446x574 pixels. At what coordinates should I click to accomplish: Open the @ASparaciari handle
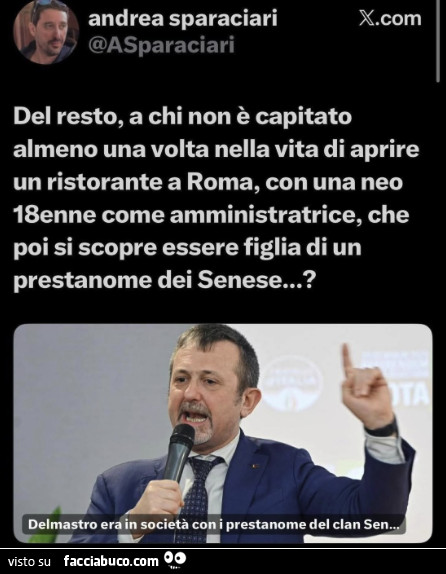click(x=161, y=46)
